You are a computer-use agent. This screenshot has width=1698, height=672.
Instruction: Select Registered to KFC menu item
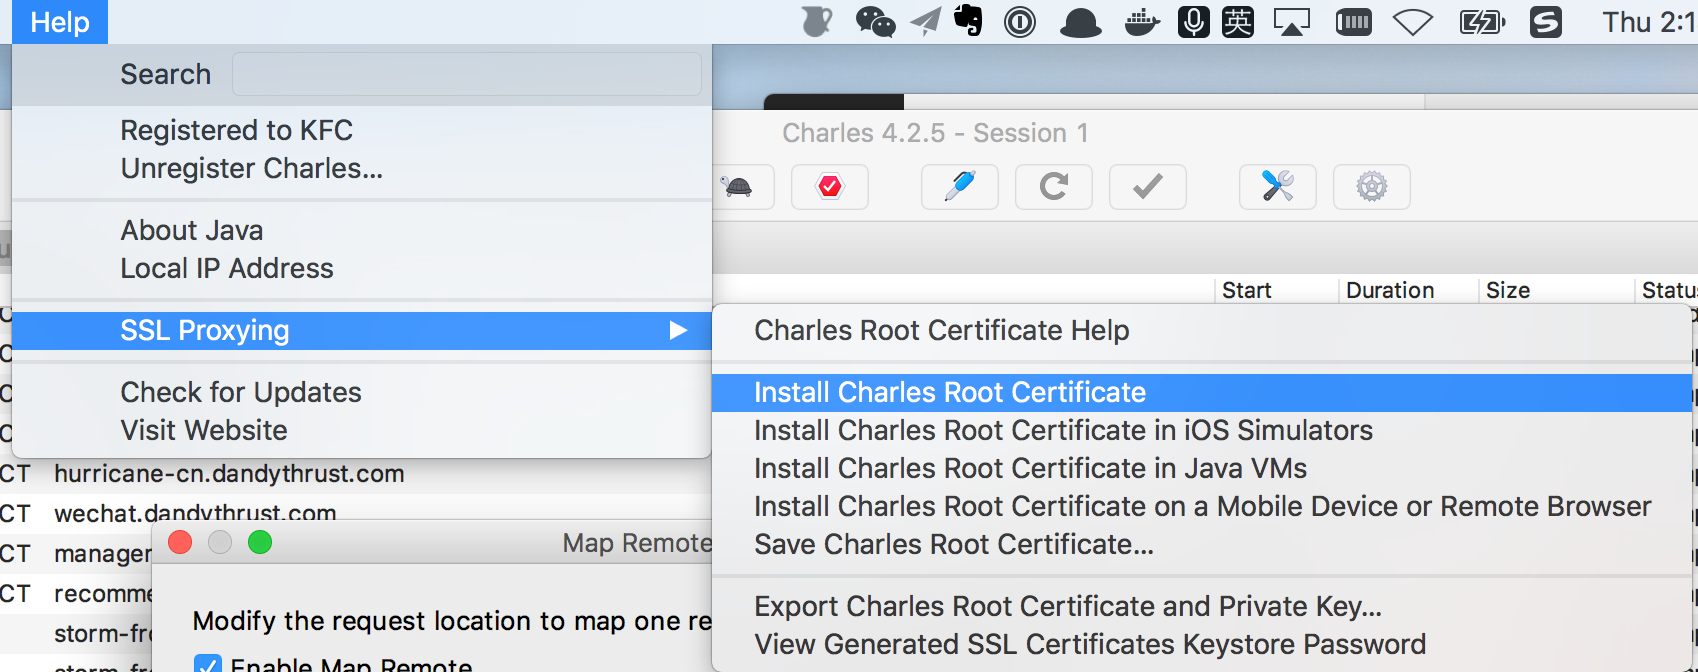[x=361, y=130]
